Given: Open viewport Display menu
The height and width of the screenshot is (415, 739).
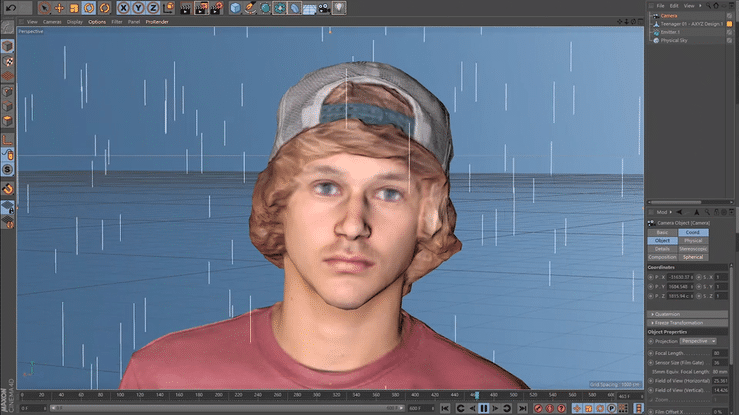Looking at the screenshot, I should click(74, 22).
